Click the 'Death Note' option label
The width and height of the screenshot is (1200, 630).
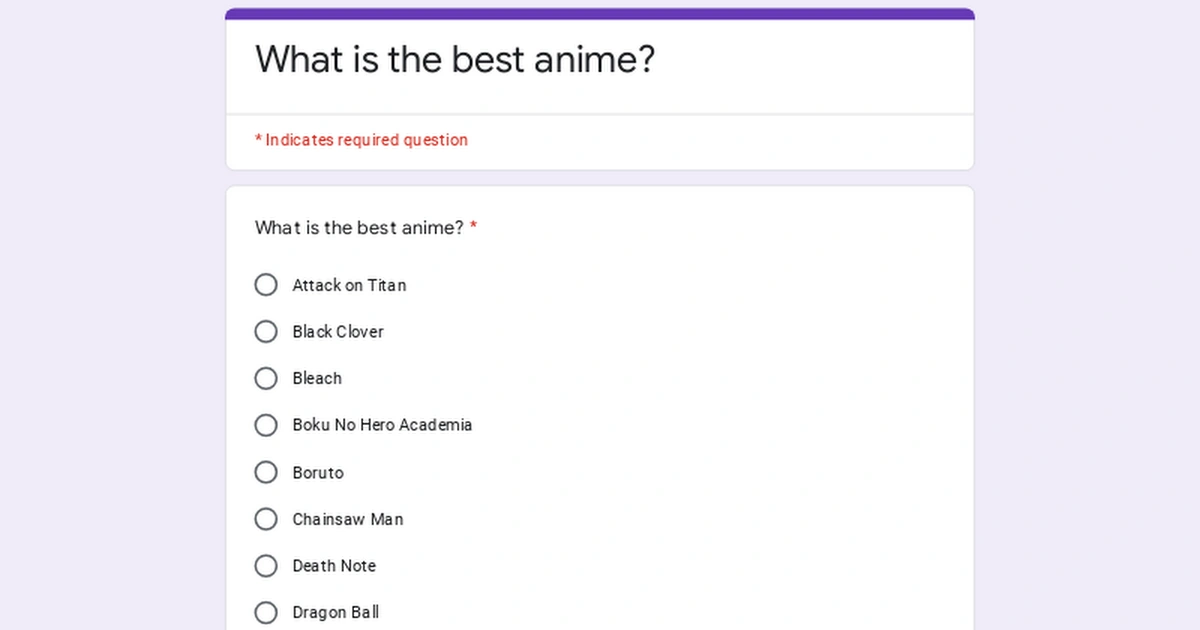coord(334,566)
